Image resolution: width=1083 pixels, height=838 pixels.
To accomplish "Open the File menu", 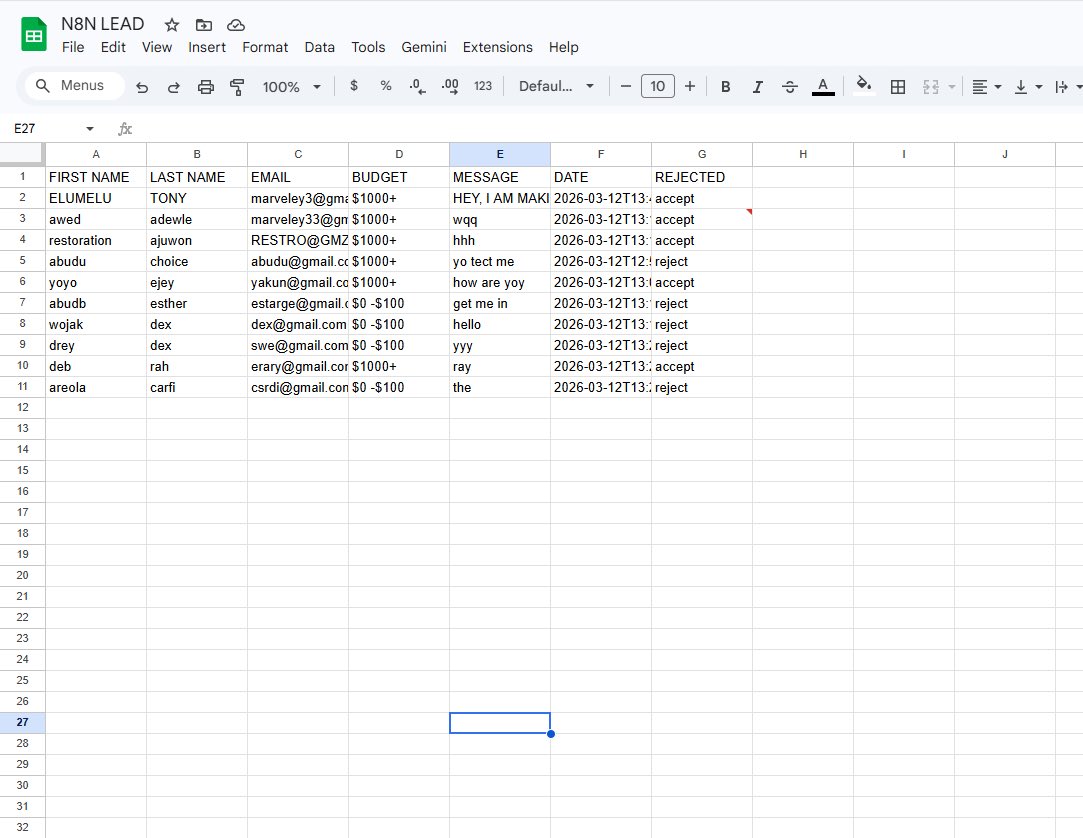I will [x=73, y=47].
